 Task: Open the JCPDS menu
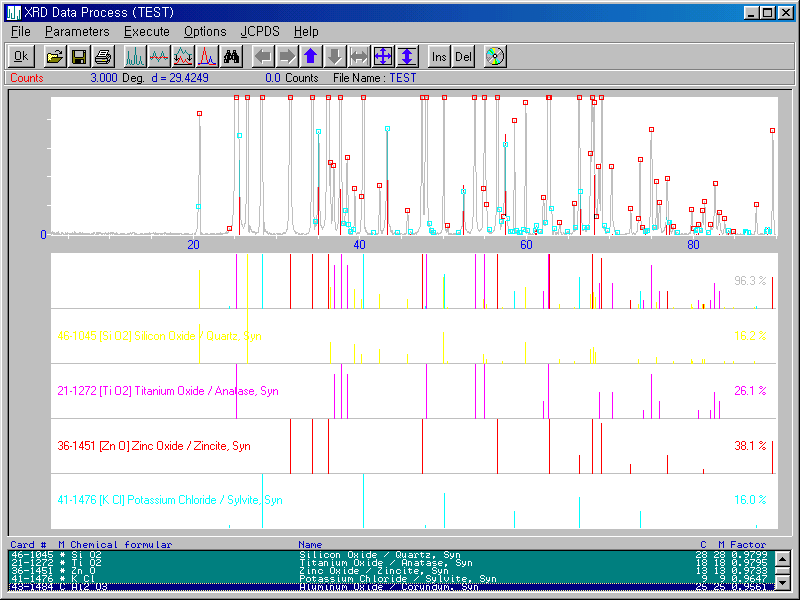260,31
